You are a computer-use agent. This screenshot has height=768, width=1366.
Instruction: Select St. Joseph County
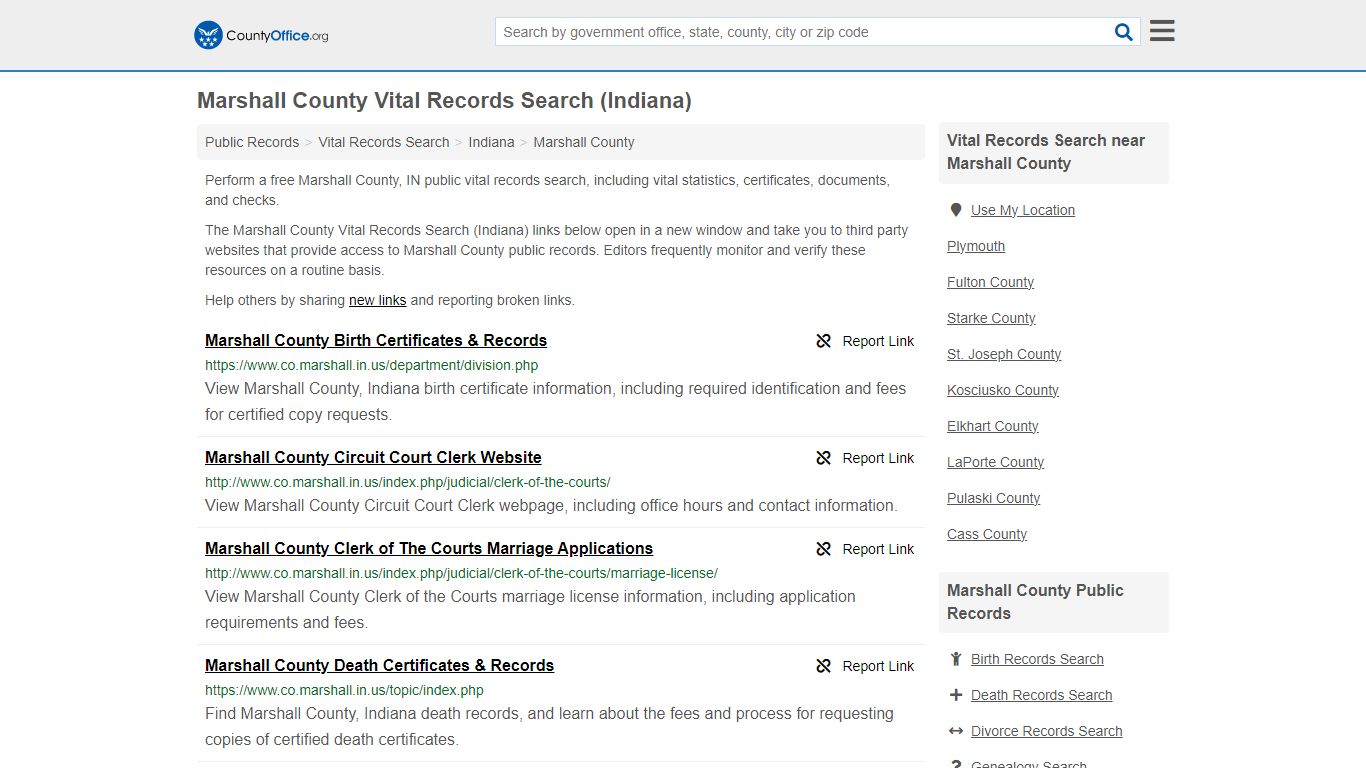(1004, 354)
